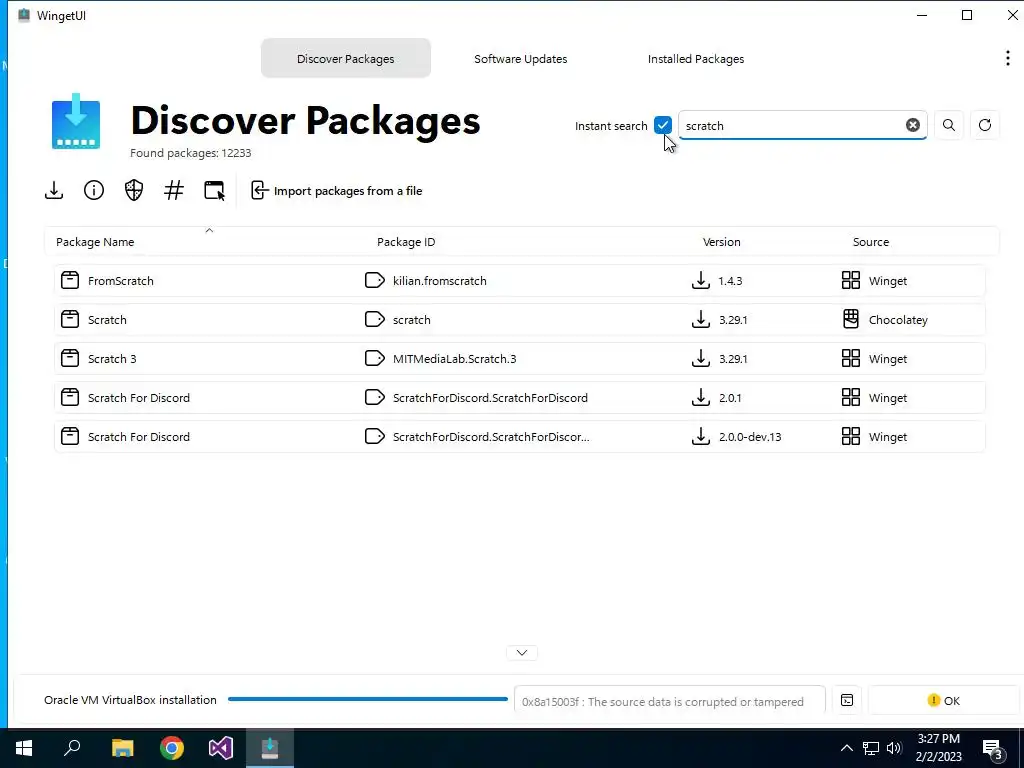
Task: Open Google Chrome from the taskbar
Action: [172, 748]
